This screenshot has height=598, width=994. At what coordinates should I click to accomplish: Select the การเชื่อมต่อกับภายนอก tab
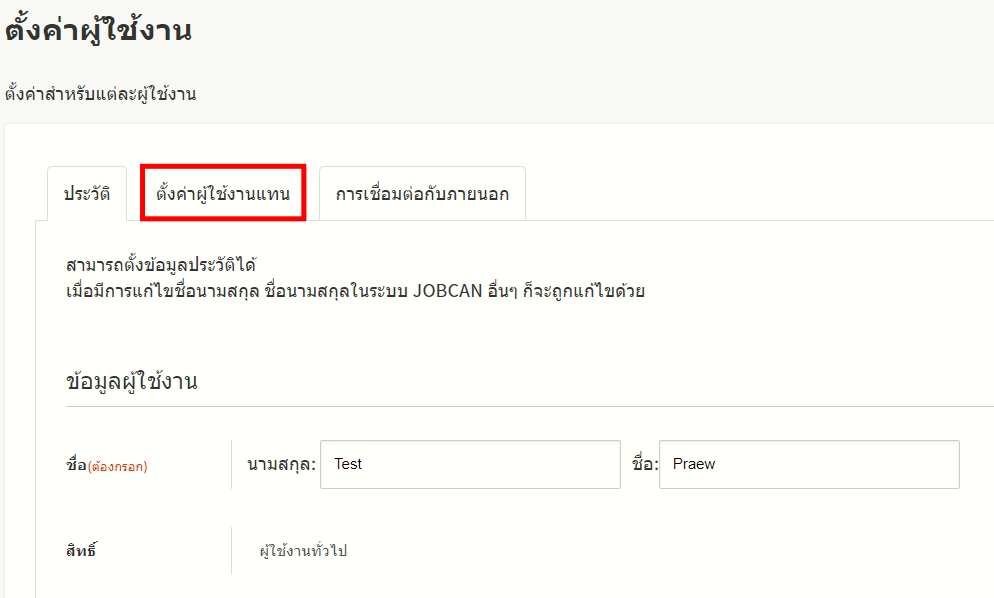[x=422, y=194]
